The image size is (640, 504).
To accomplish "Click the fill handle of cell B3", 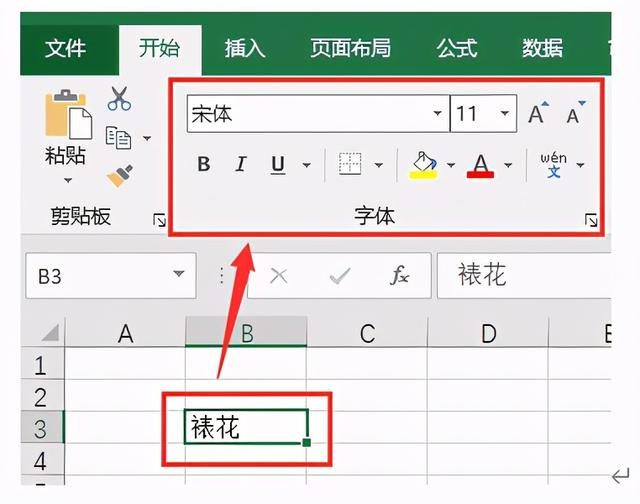I will (307, 443).
